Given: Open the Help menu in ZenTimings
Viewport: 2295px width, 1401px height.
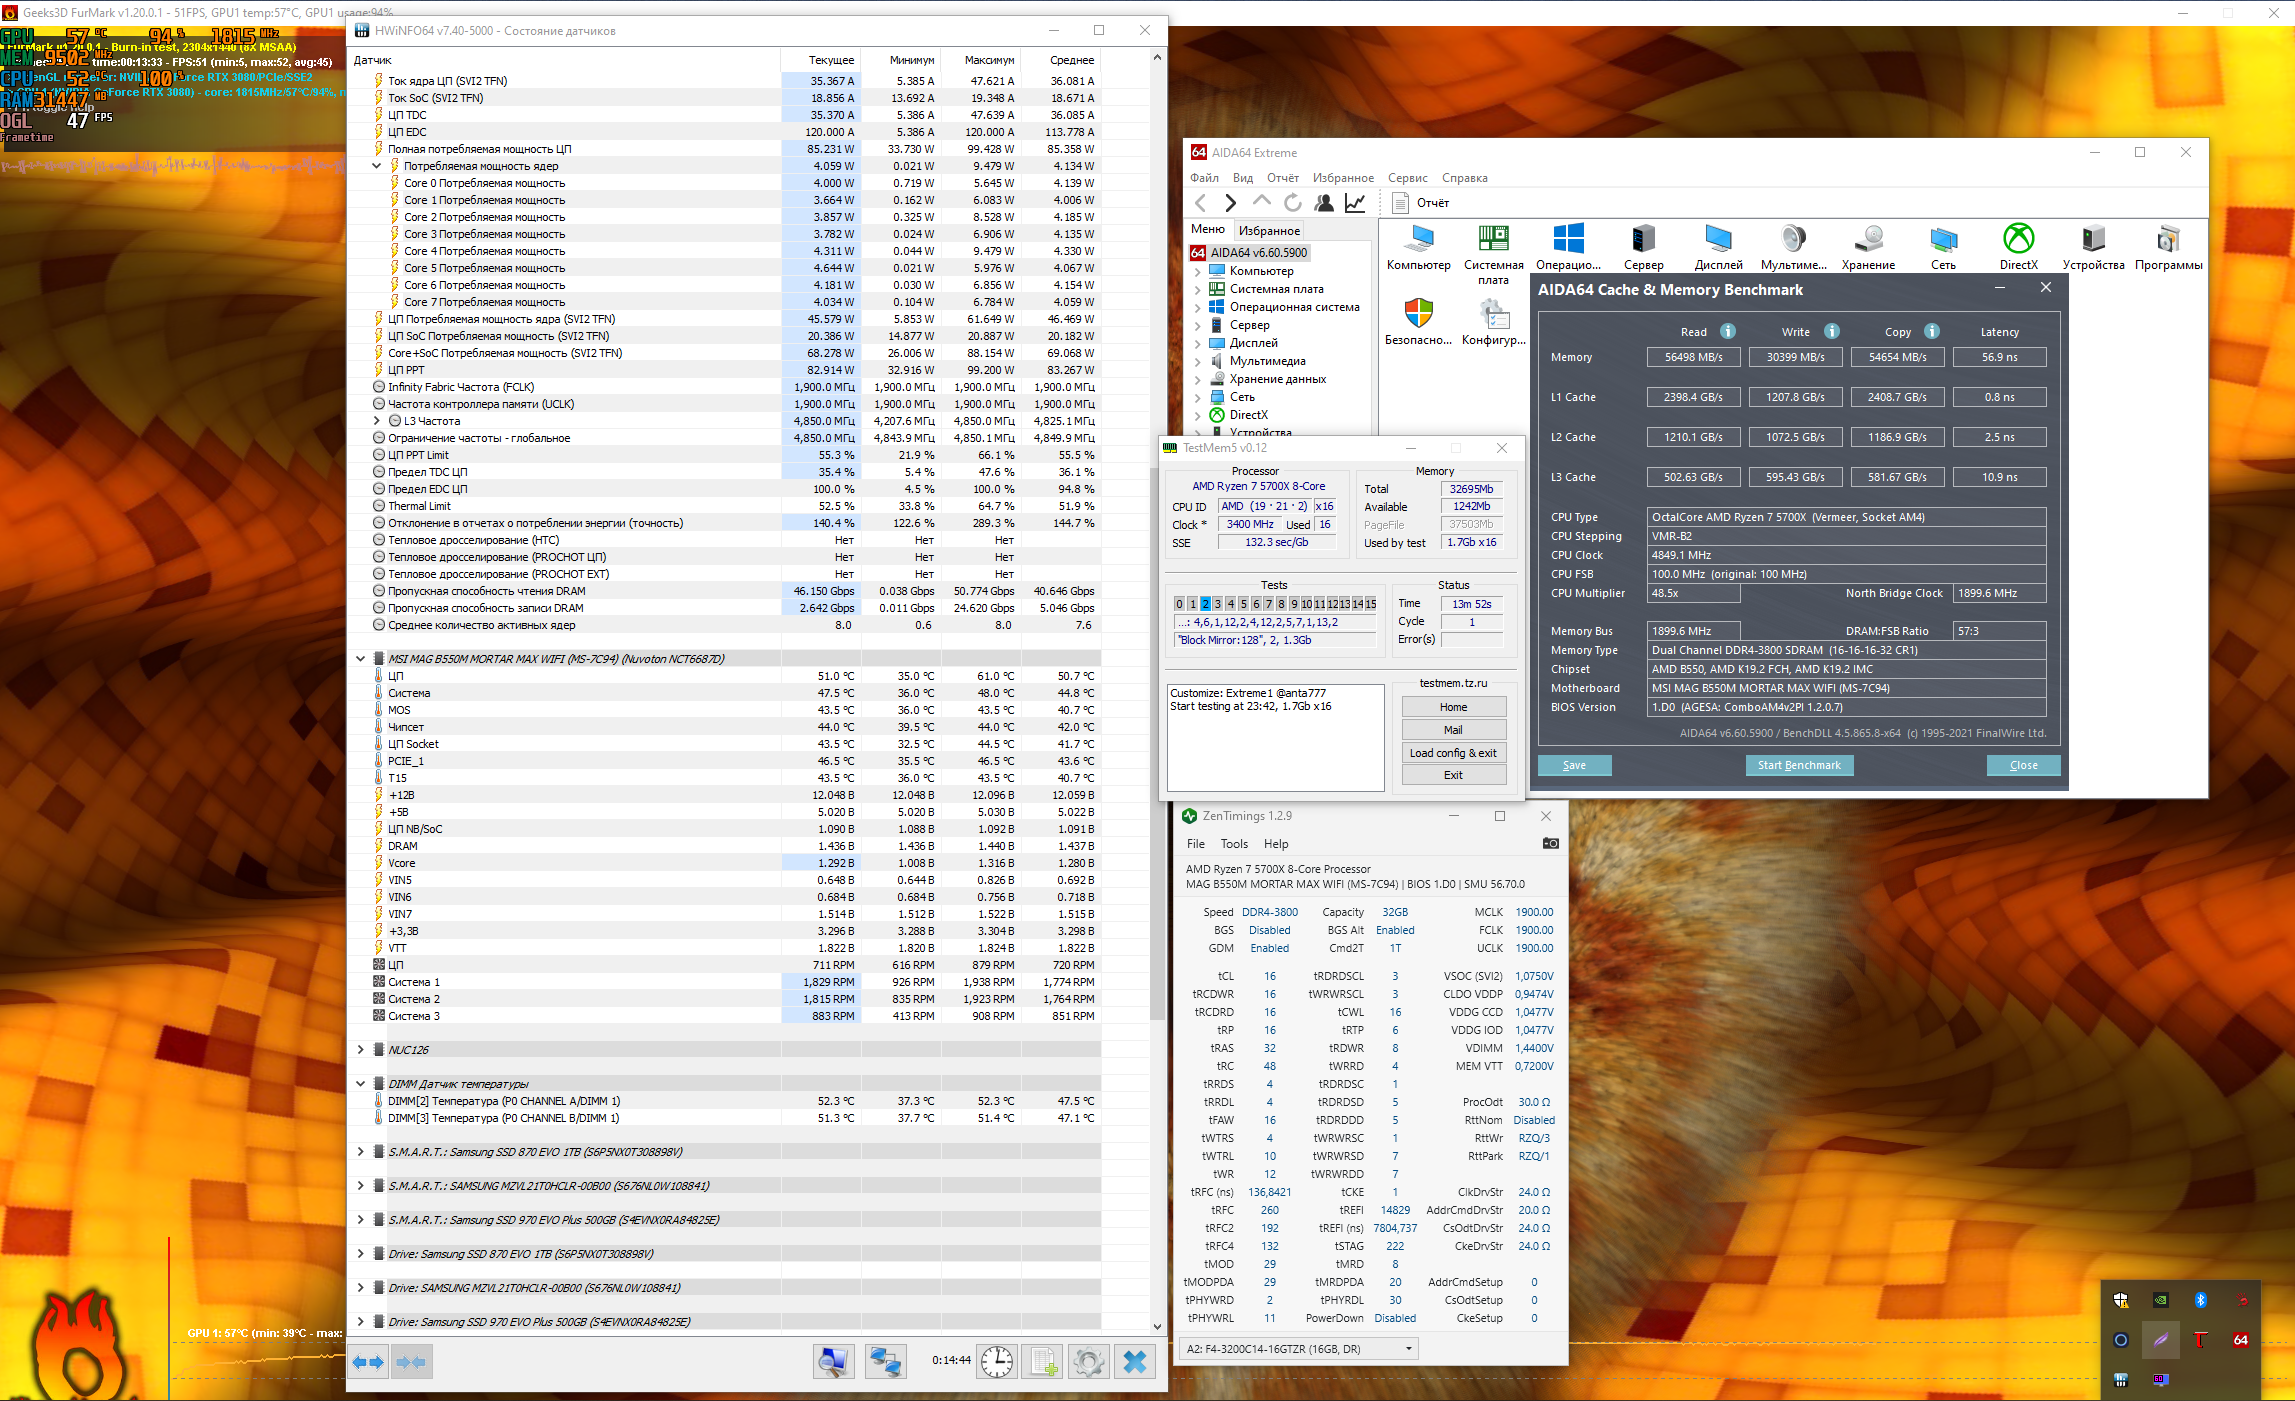Looking at the screenshot, I should coord(1276,844).
